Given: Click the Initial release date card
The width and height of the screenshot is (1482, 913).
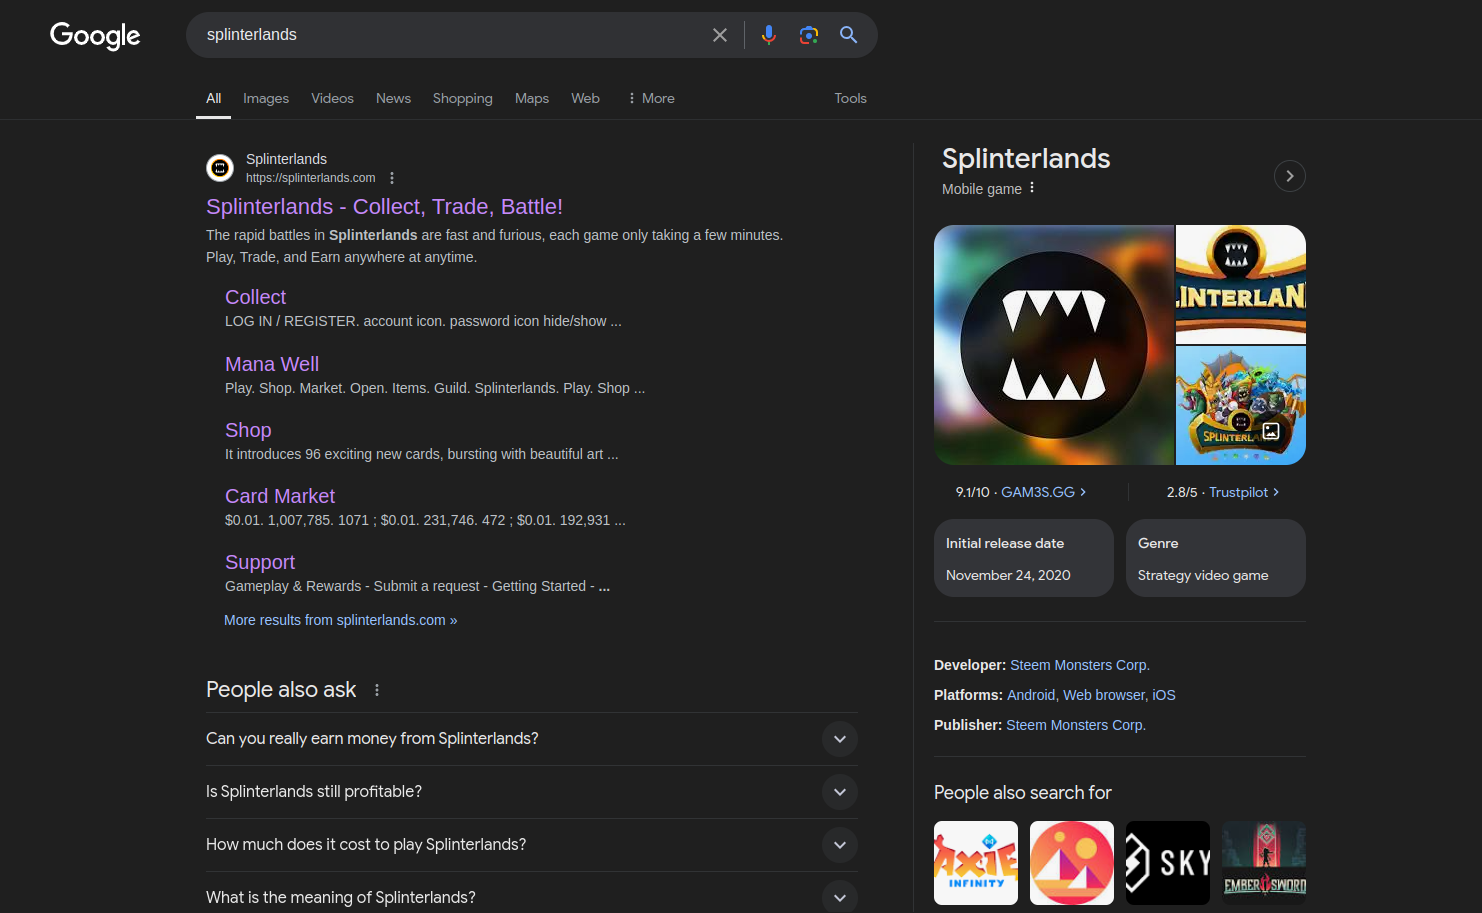Looking at the screenshot, I should click(x=1024, y=558).
